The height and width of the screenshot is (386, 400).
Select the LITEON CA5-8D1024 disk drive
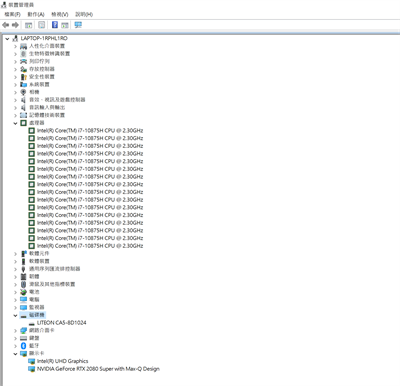[x=61, y=323]
